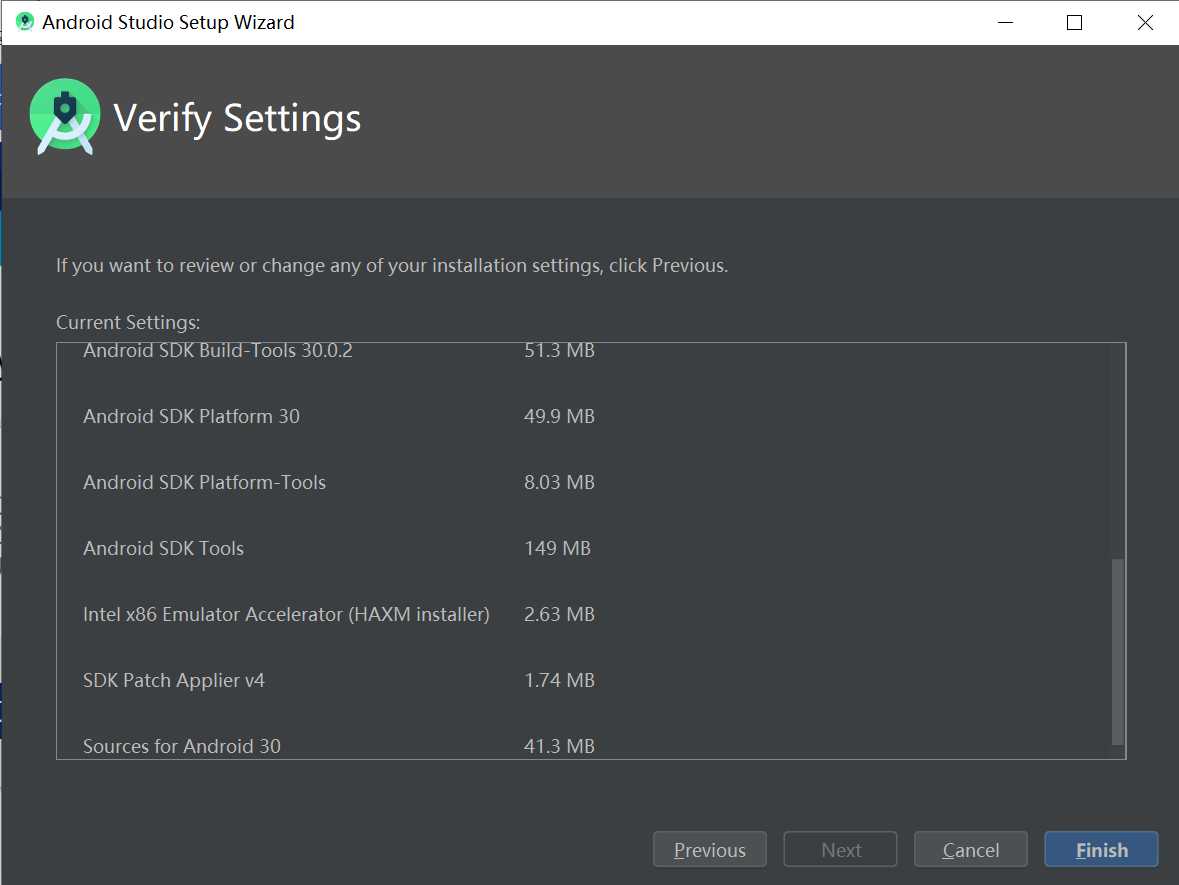The height and width of the screenshot is (885, 1179).
Task: Close the Android Studio Setup Wizard
Action: (1144, 23)
